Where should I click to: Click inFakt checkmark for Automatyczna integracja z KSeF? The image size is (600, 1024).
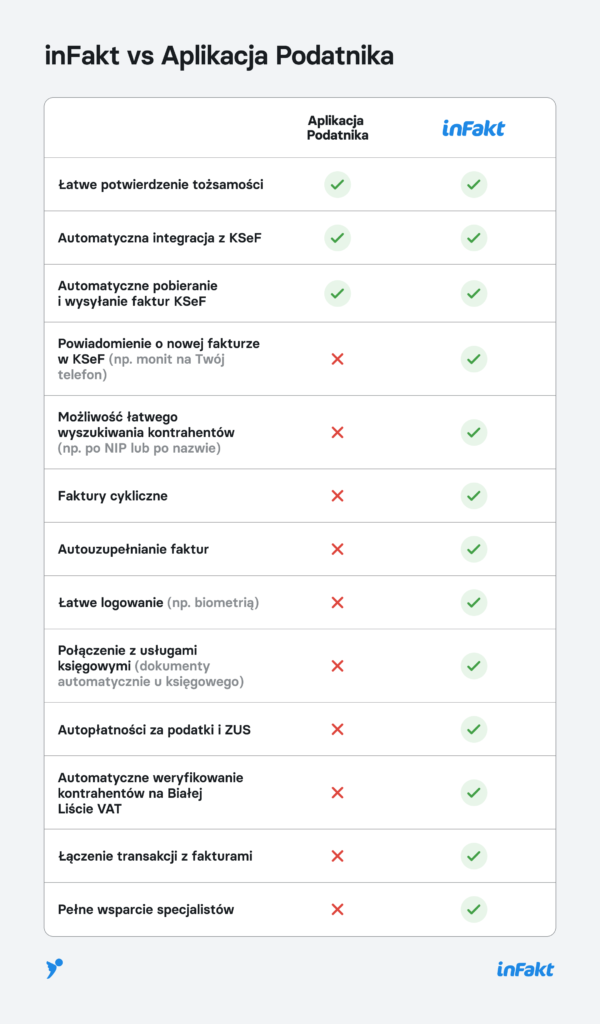[474, 238]
